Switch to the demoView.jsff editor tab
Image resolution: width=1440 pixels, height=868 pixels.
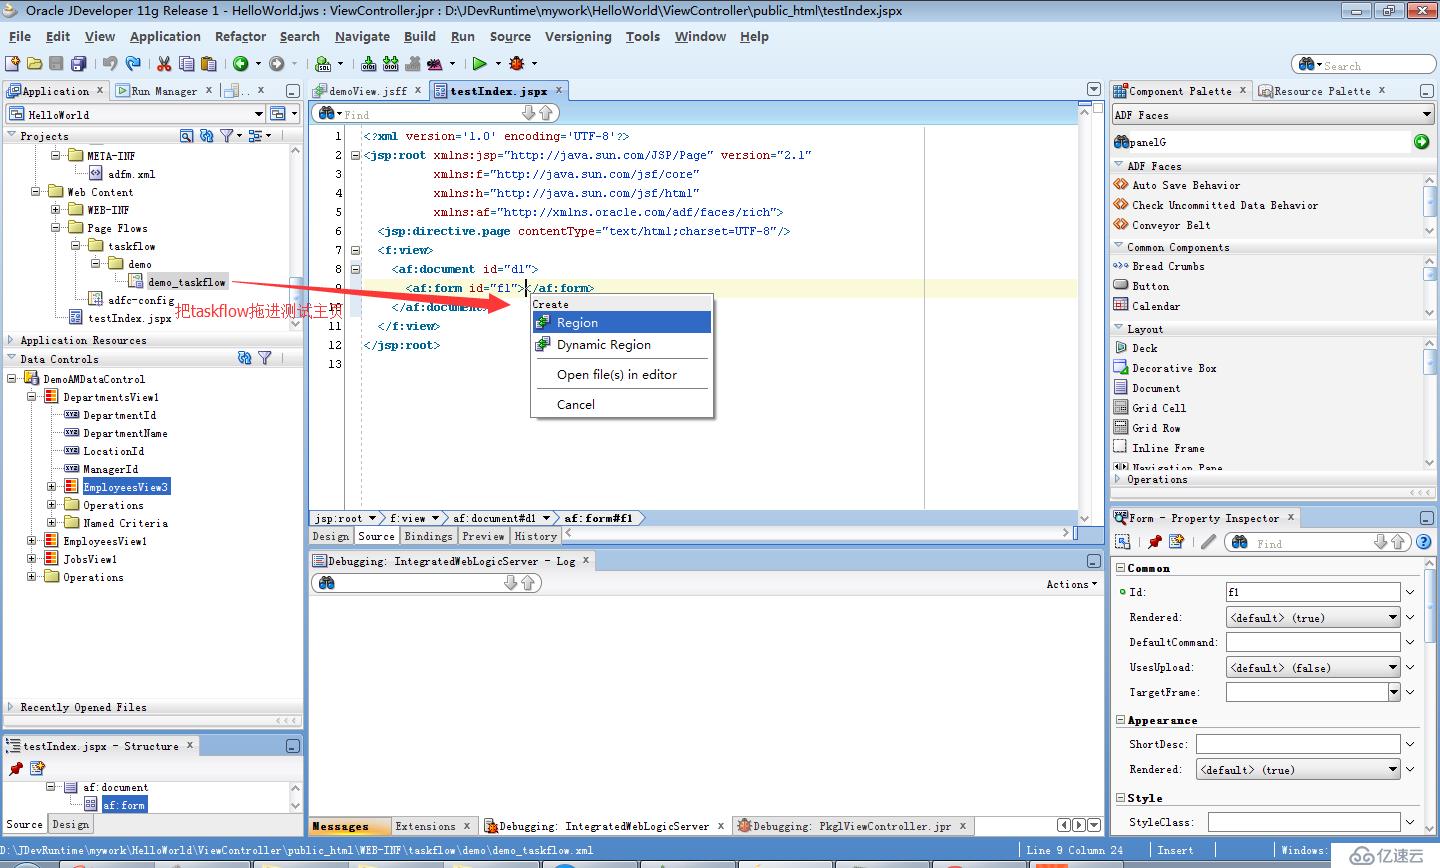click(x=367, y=90)
